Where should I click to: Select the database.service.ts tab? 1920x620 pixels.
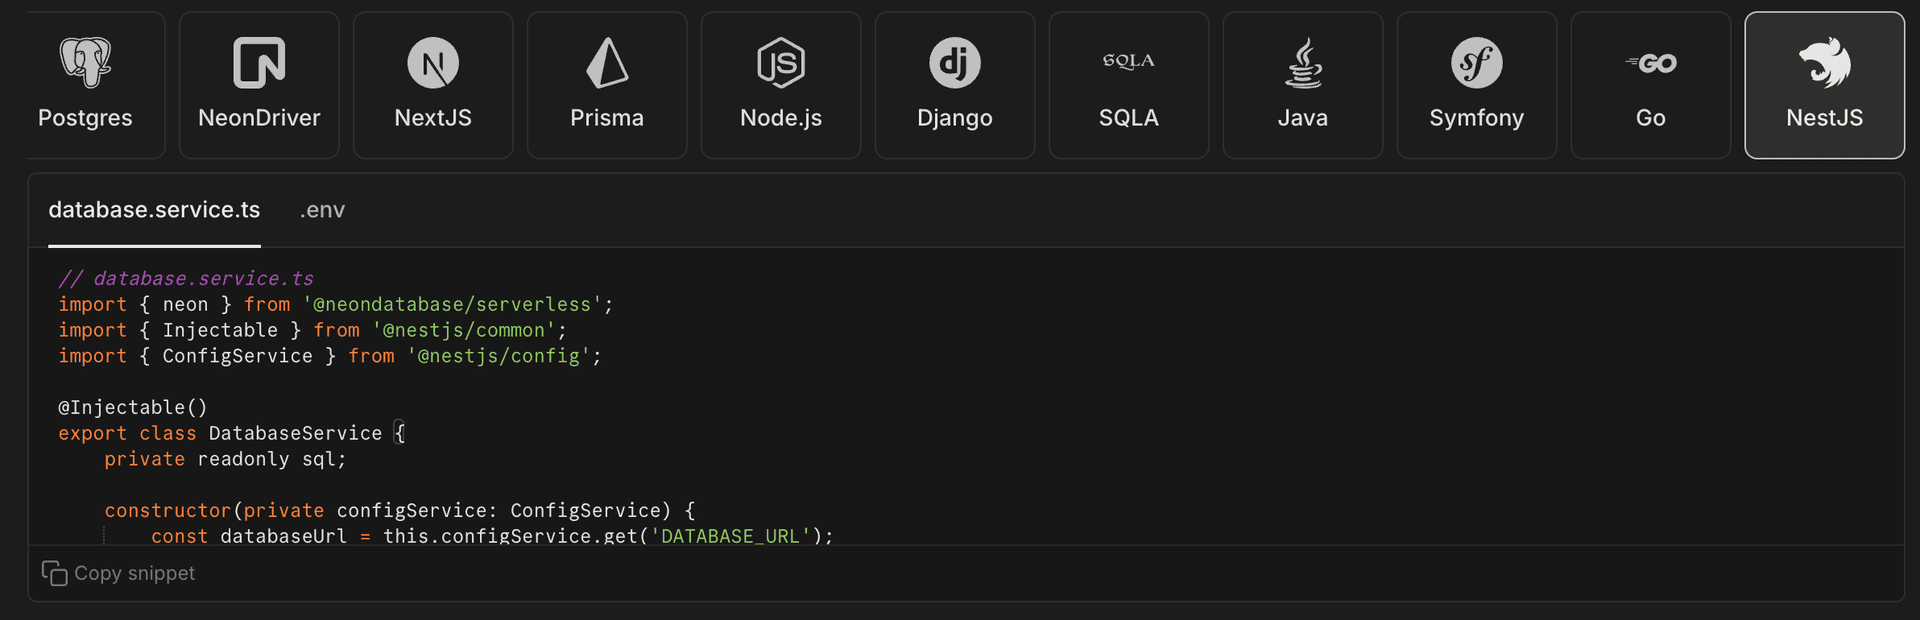pyautogui.click(x=154, y=210)
